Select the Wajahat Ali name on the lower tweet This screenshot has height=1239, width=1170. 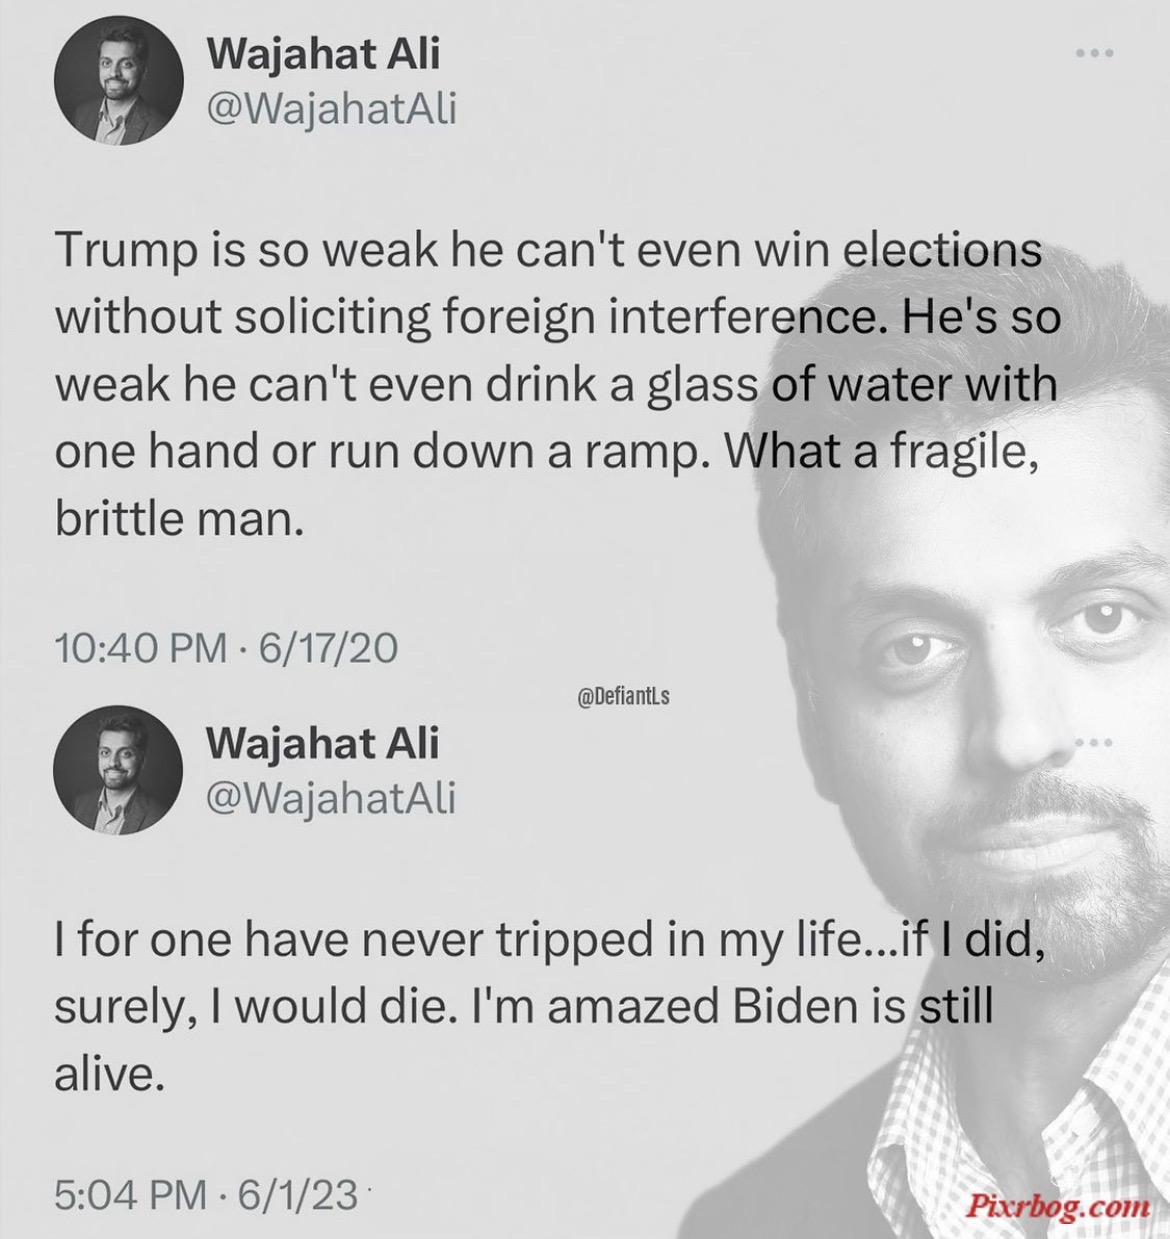(323, 742)
